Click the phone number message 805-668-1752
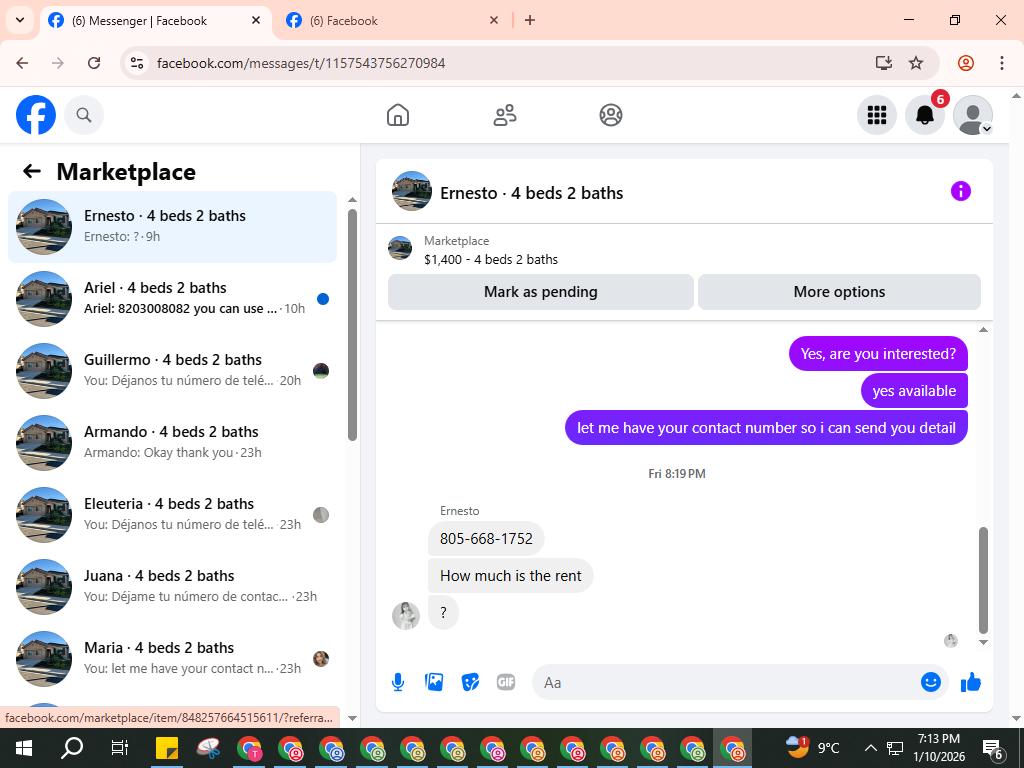The height and width of the screenshot is (768, 1024). tap(487, 539)
